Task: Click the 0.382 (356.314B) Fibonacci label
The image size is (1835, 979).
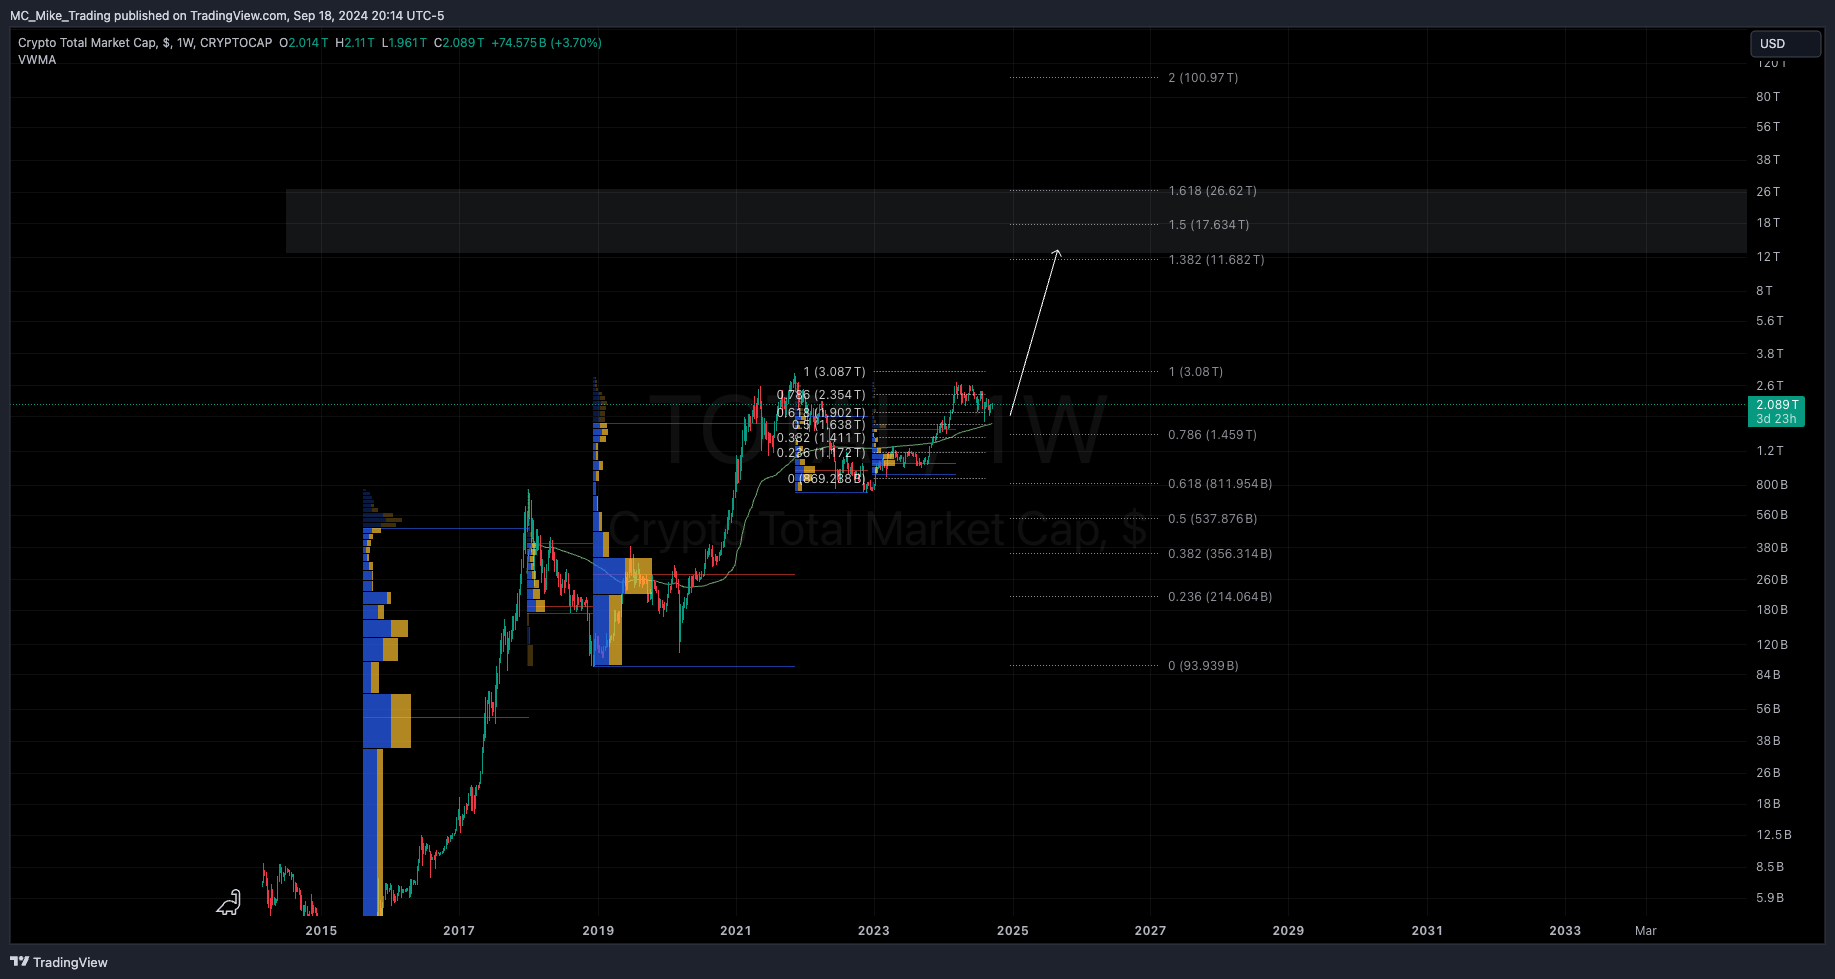Action: click(1220, 554)
